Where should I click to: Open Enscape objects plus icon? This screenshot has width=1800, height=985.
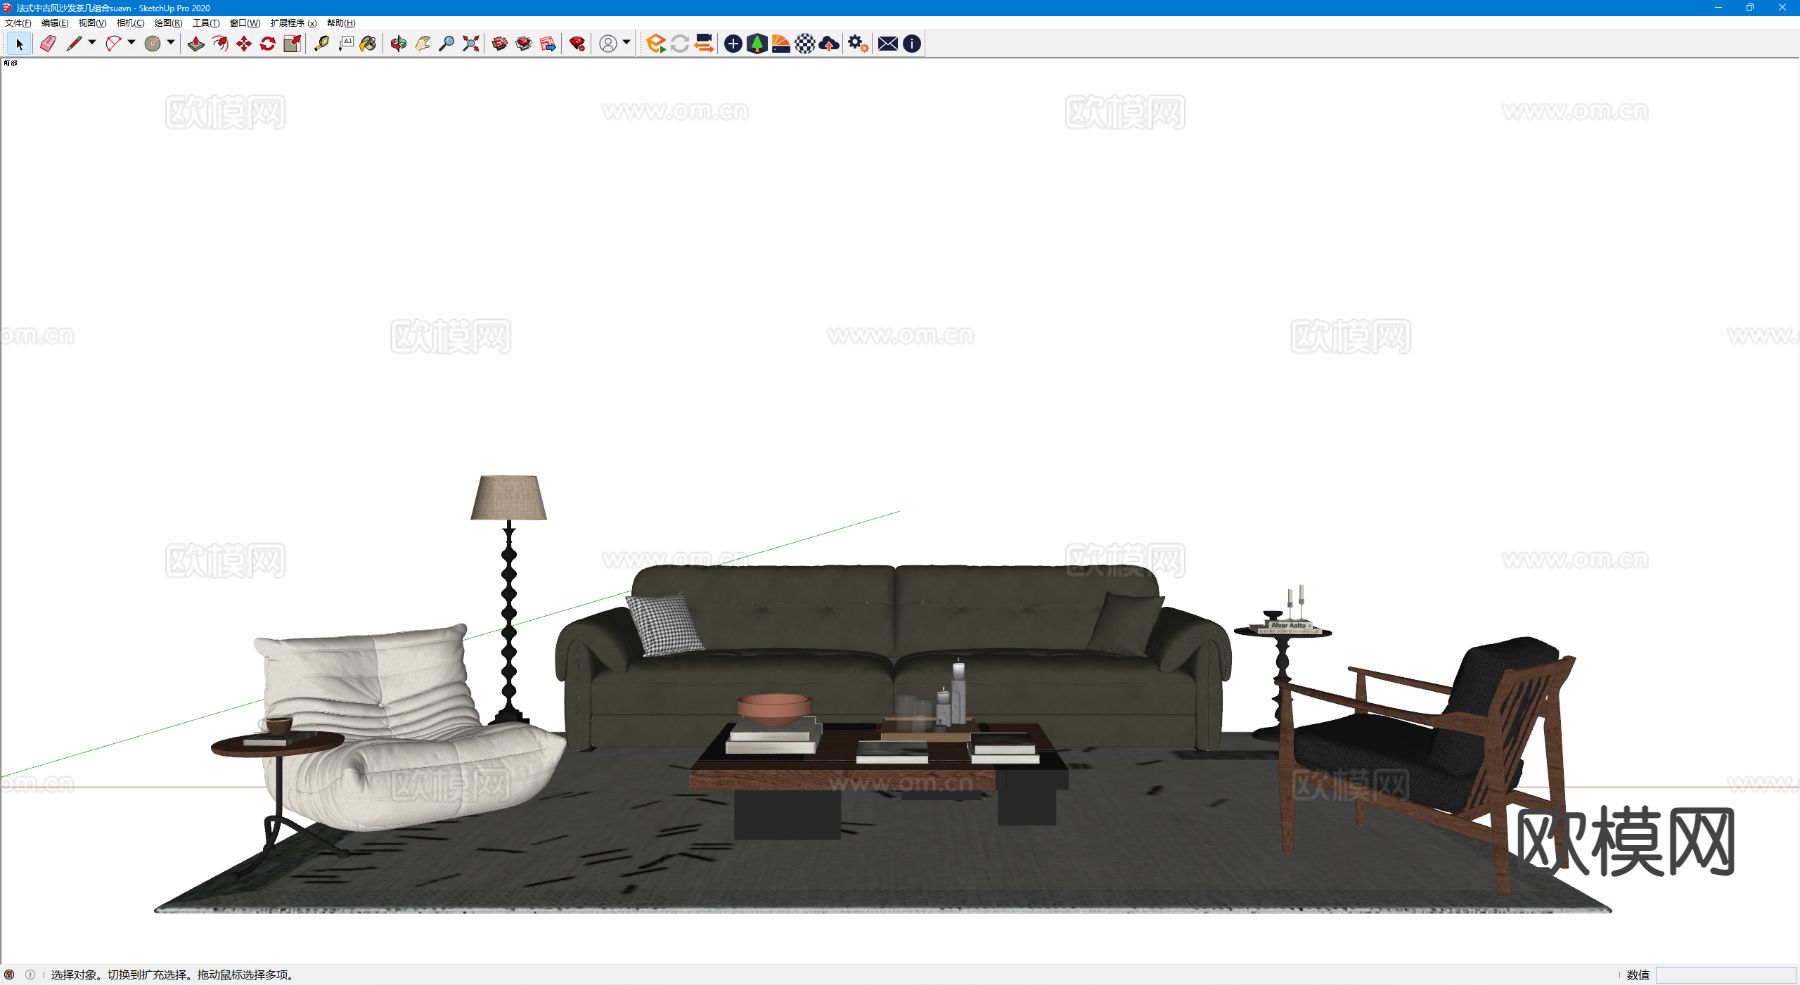tap(733, 43)
